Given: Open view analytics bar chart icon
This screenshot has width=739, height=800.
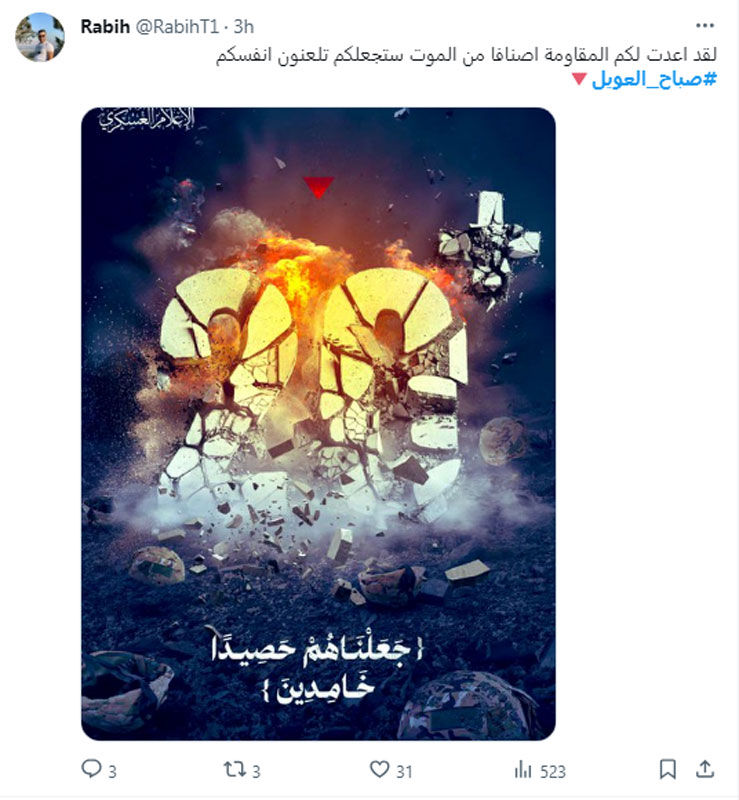Looking at the screenshot, I should tap(523, 769).
